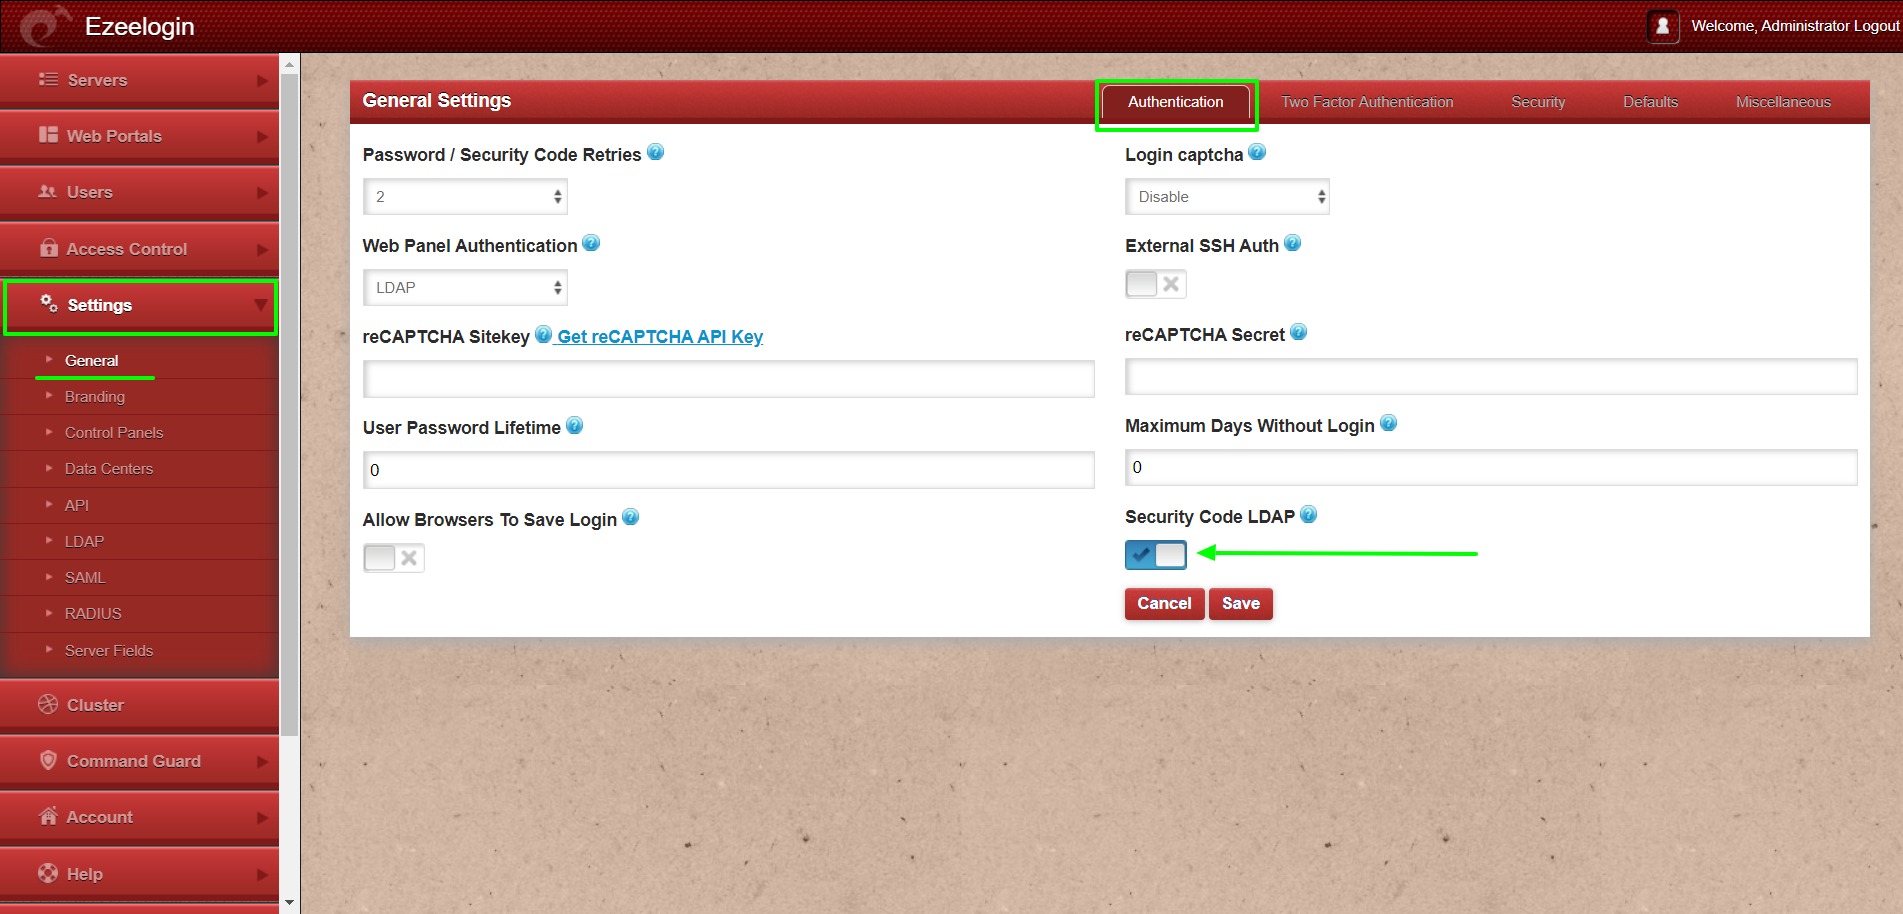
Task: Click the Help lifebuoy icon
Action: click(48, 873)
